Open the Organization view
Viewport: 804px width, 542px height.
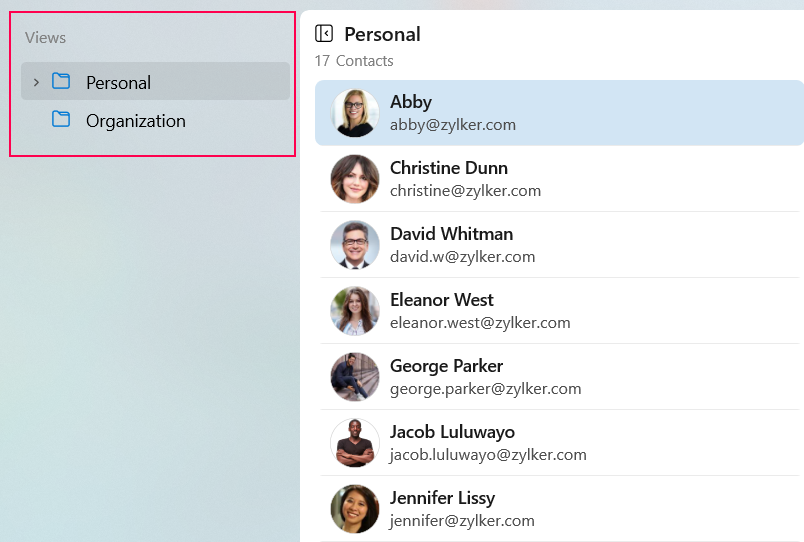[155, 121]
